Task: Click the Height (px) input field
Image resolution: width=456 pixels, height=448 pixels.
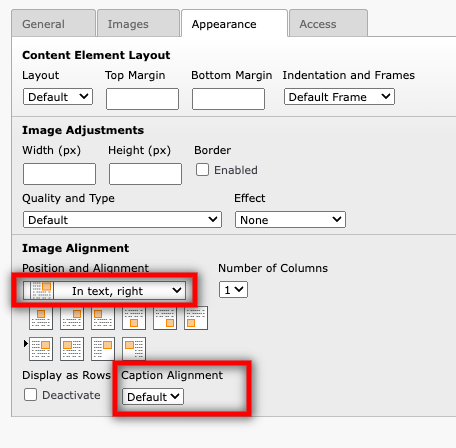Action: coord(145,174)
